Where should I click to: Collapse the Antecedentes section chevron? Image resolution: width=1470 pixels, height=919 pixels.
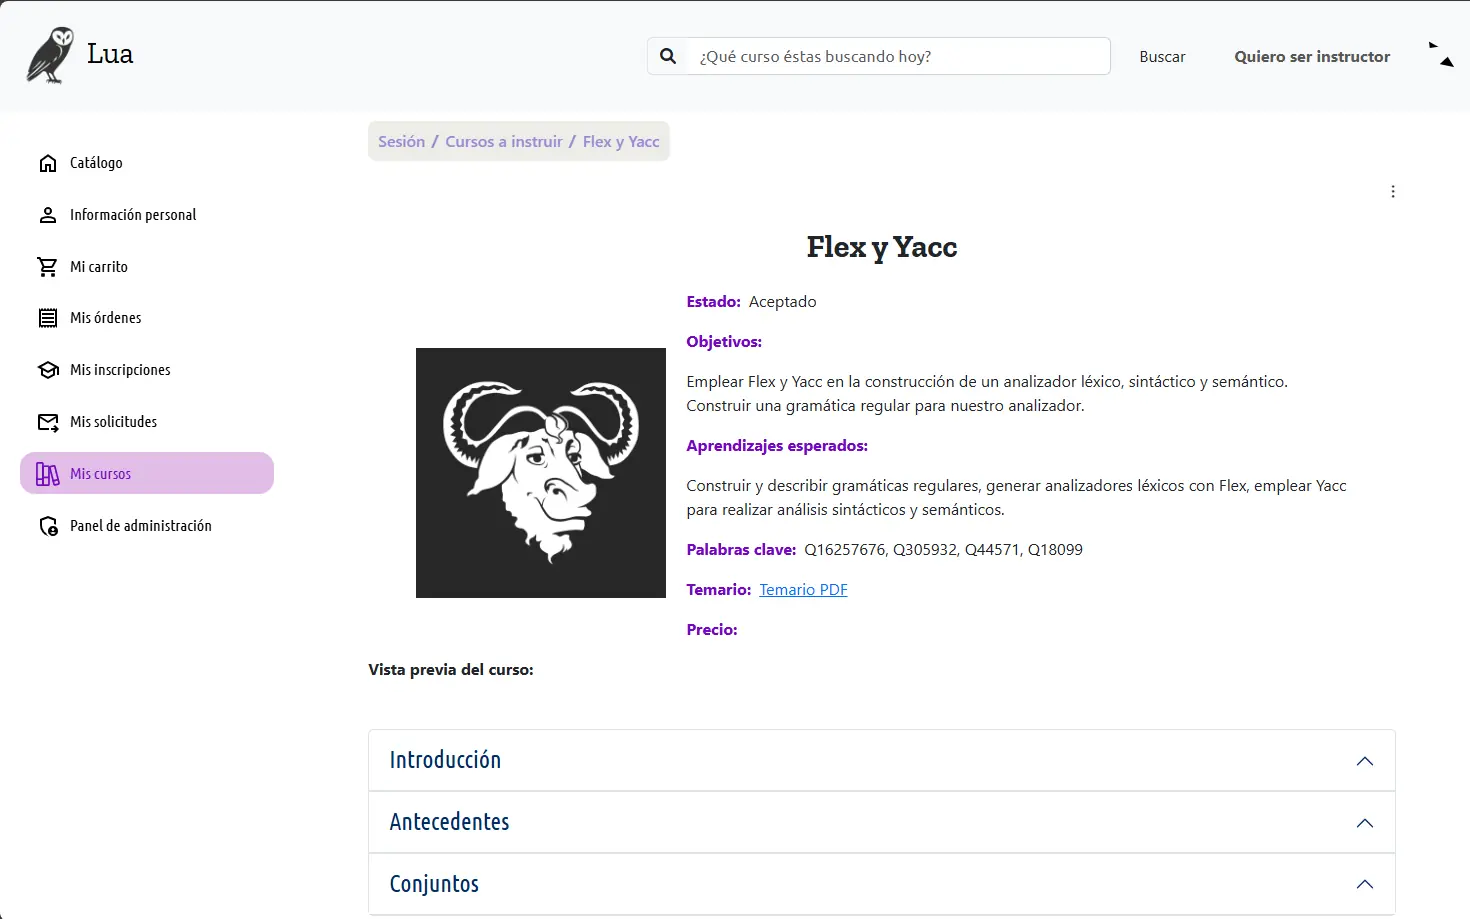[x=1365, y=823]
